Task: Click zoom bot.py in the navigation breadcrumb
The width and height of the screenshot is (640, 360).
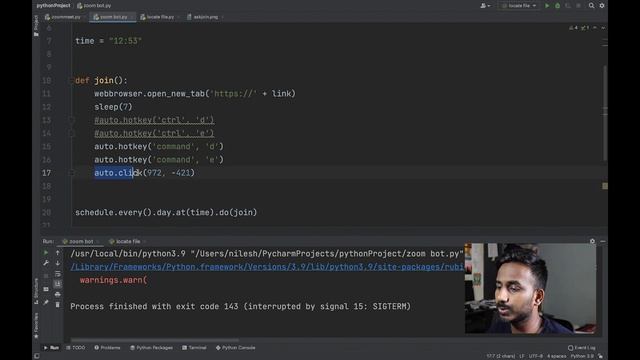Action: click(x=94, y=6)
